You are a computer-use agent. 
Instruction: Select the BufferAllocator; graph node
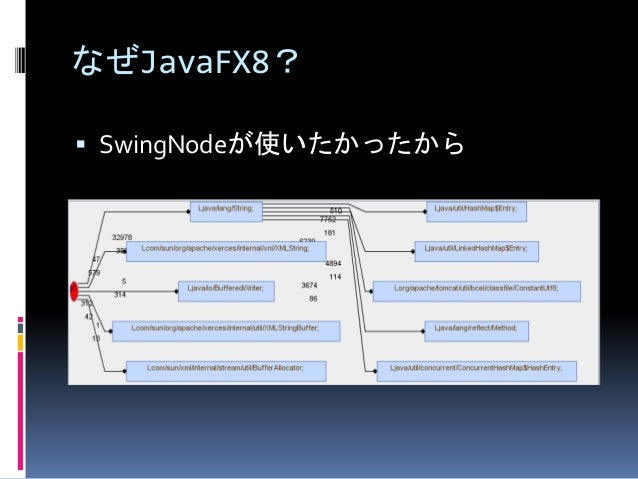point(226,371)
